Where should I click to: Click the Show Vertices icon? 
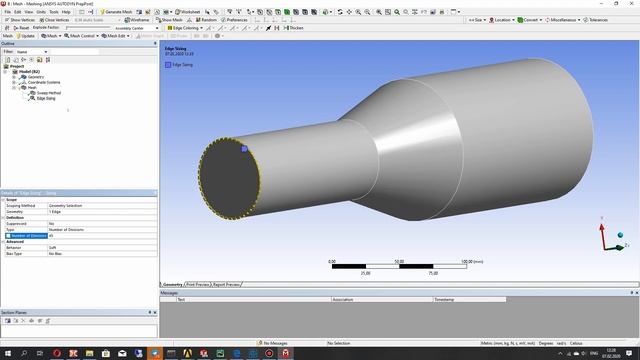(x=7, y=20)
